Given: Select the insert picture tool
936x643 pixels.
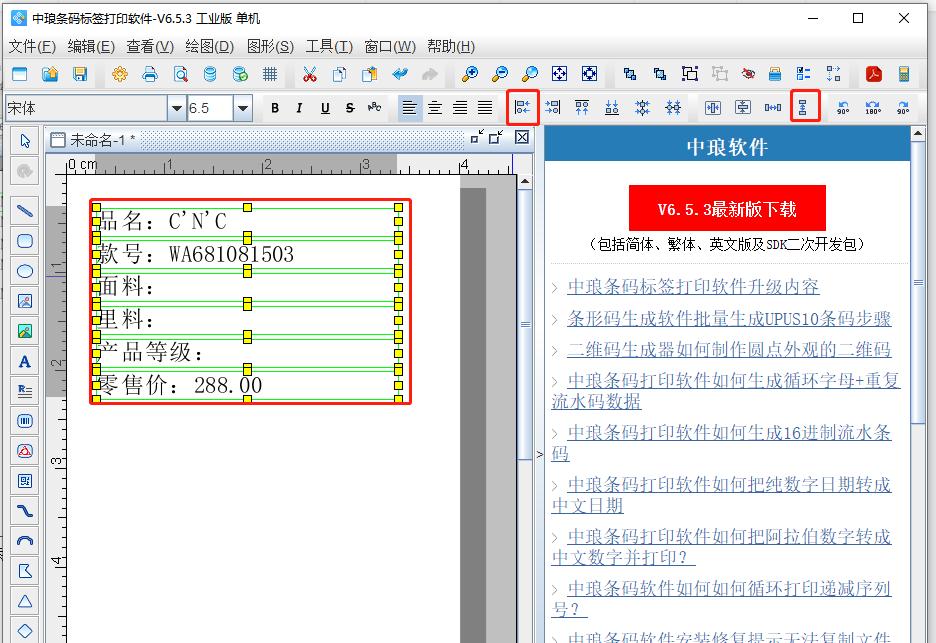Looking at the screenshot, I should coord(24,301).
